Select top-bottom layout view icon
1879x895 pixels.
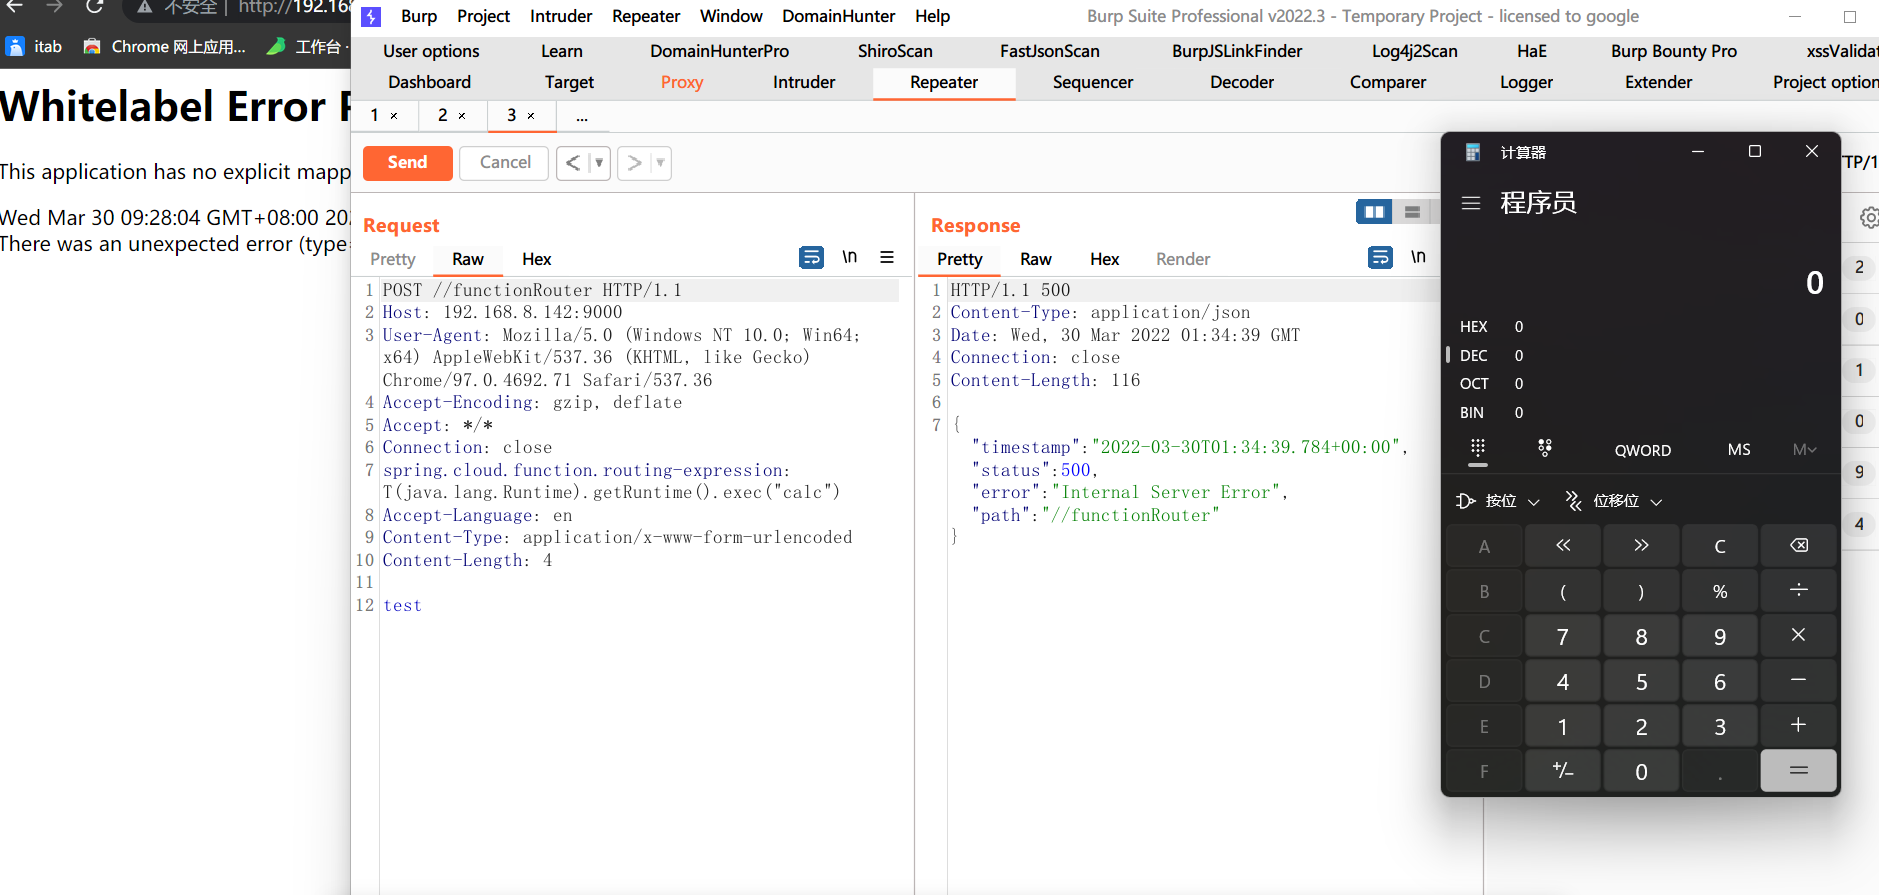pyautogui.click(x=1412, y=212)
